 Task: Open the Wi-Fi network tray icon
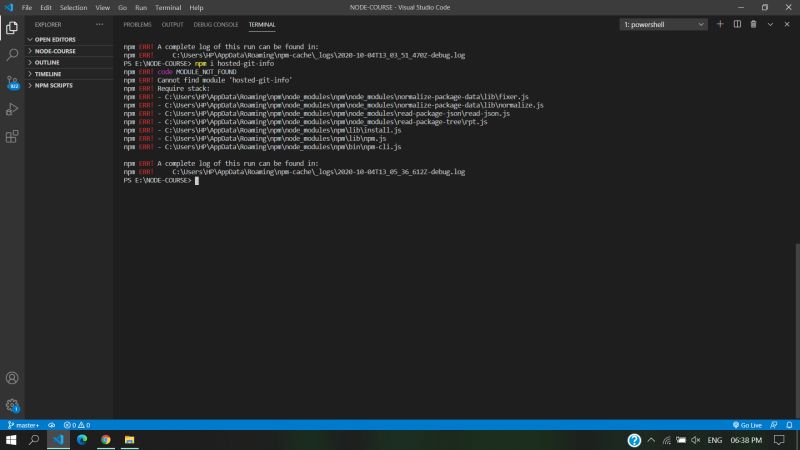666,440
